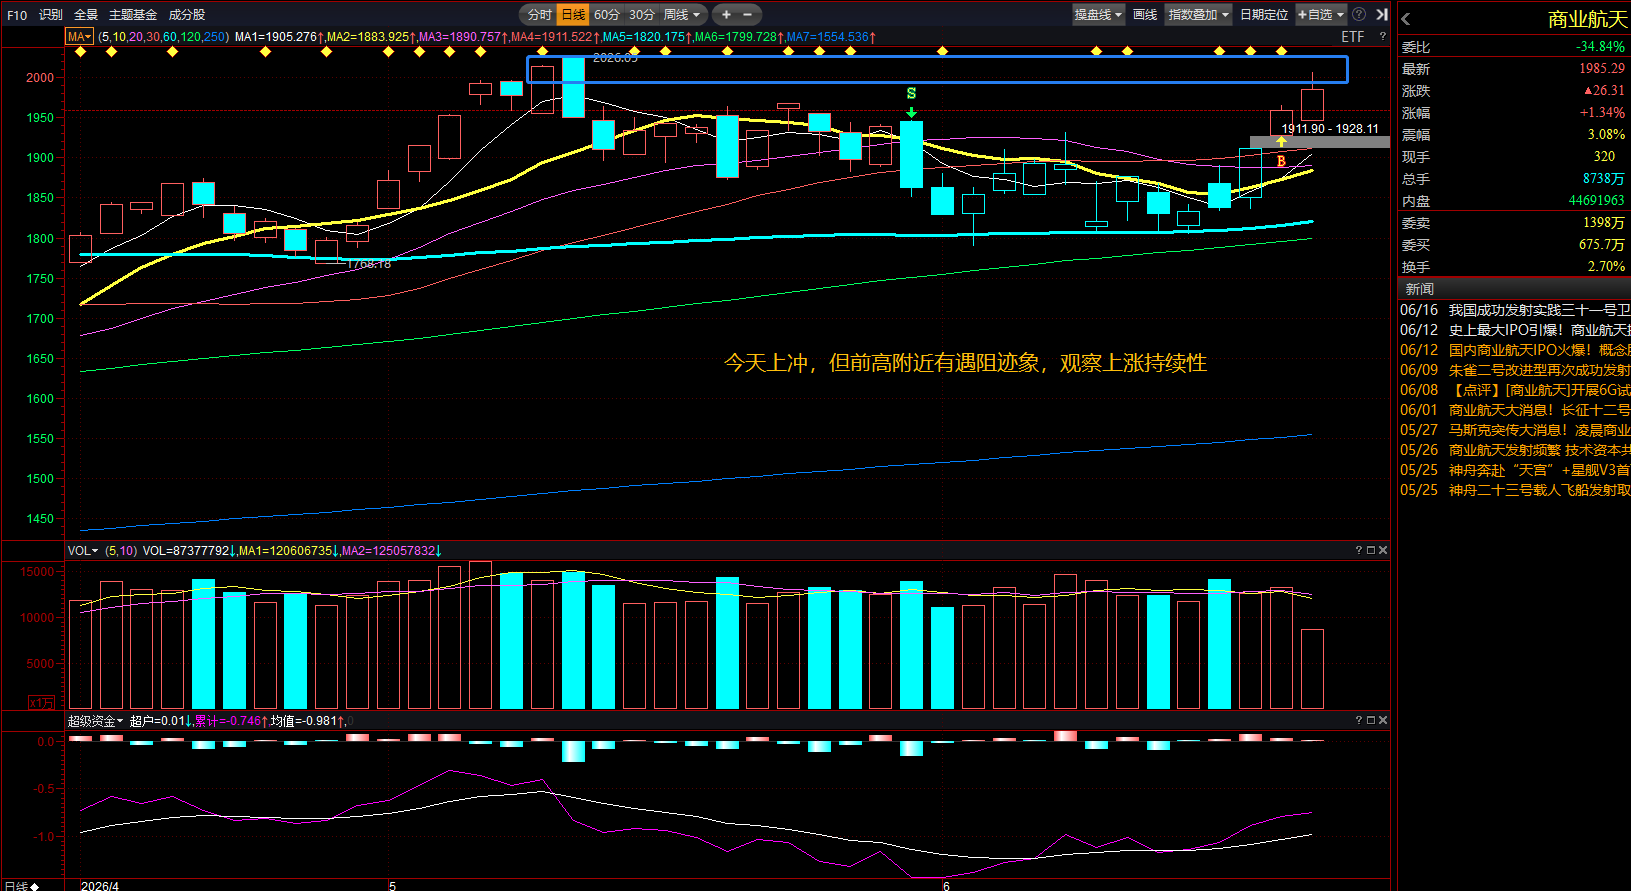Open the 06/16 news 我国成功发射实践三十一号
Image resolution: width=1631 pixels, height=891 pixels.
[1515, 310]
